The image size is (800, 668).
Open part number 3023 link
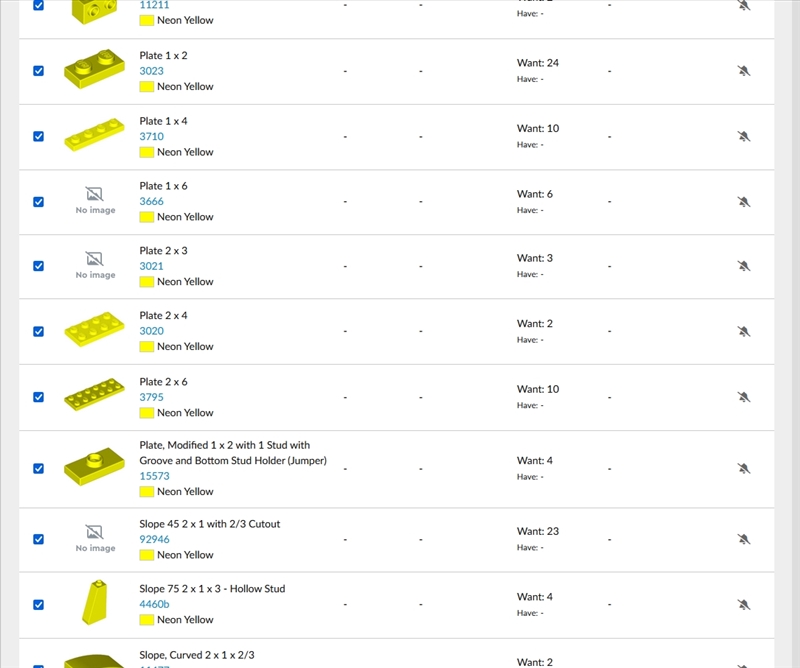pos(151,71)
